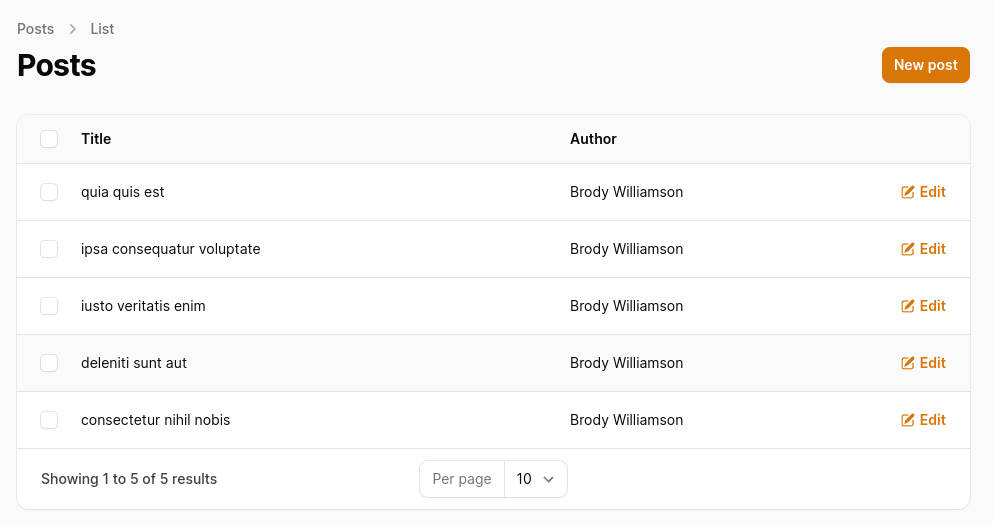
Task: Click the Author column header
Action: pos(593,139)
